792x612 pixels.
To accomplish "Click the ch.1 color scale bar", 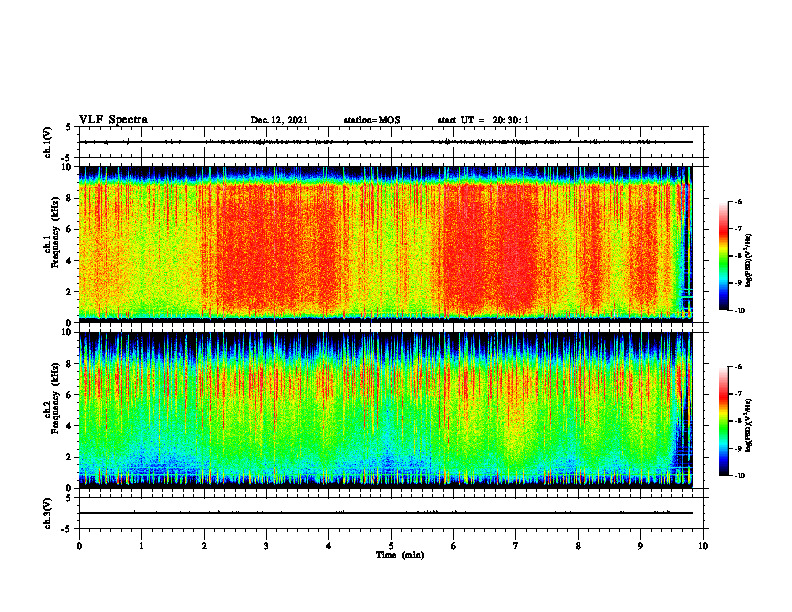I will tap(723, 256).
